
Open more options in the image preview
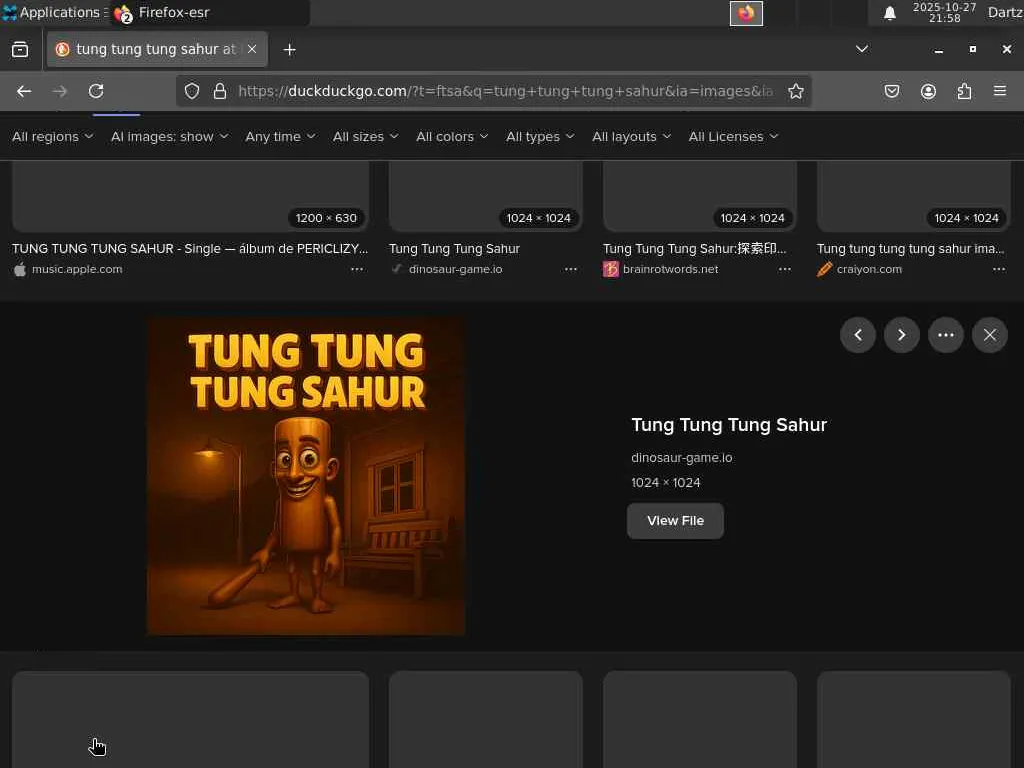(x=946, y=335)
